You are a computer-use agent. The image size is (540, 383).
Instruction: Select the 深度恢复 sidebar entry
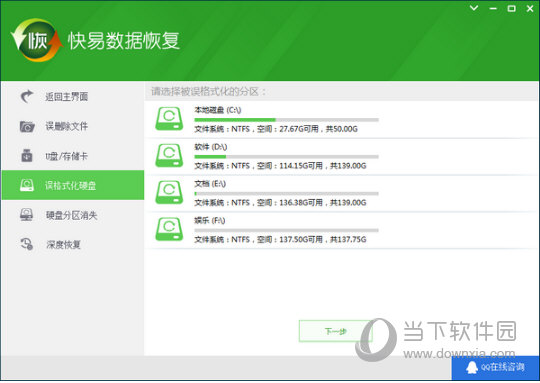pos(73,244)
